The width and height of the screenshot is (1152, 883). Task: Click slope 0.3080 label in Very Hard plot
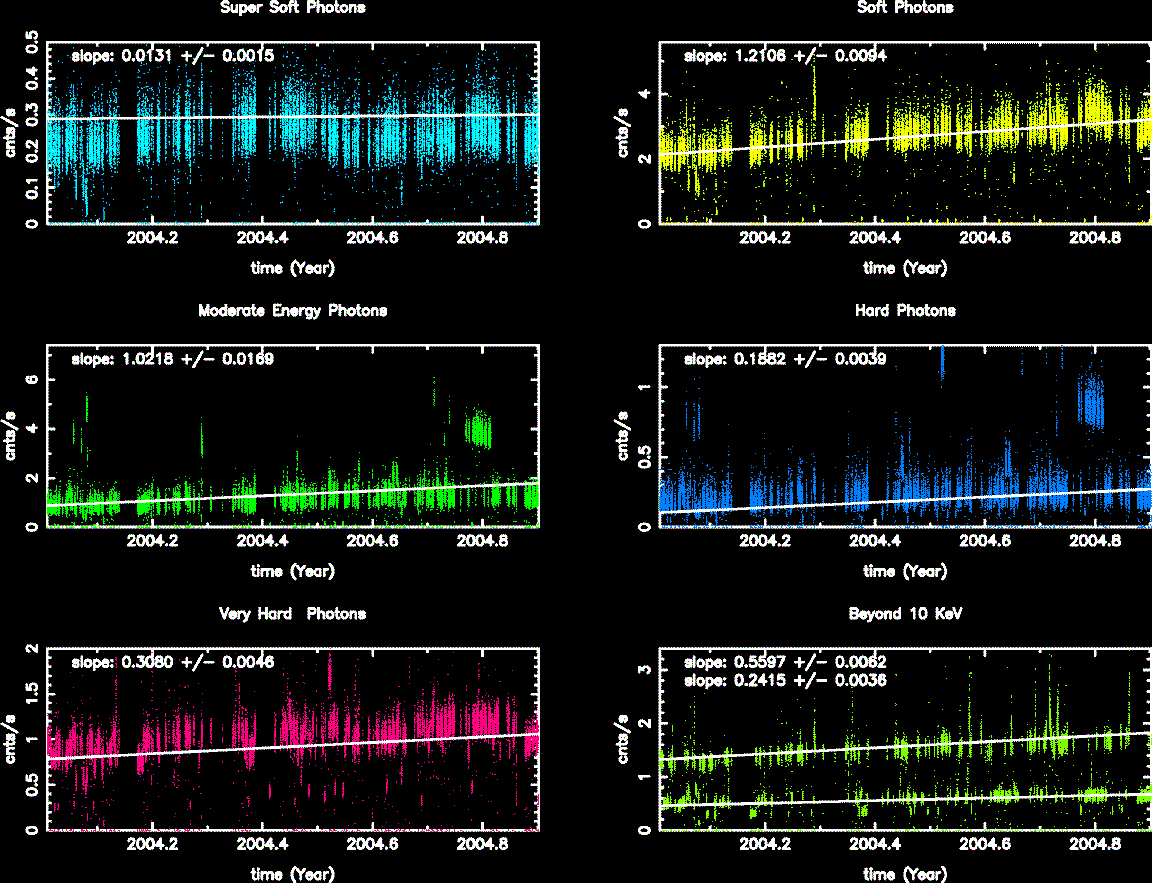point(172,662)
